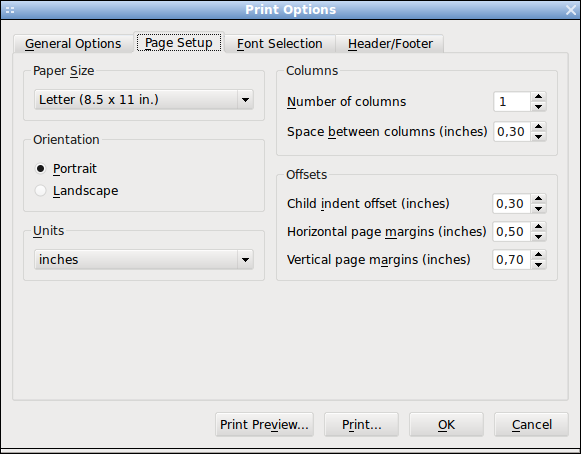Open the Font Selection tab
The height and width of the screenshot is (454, 581).
point(280,44)
